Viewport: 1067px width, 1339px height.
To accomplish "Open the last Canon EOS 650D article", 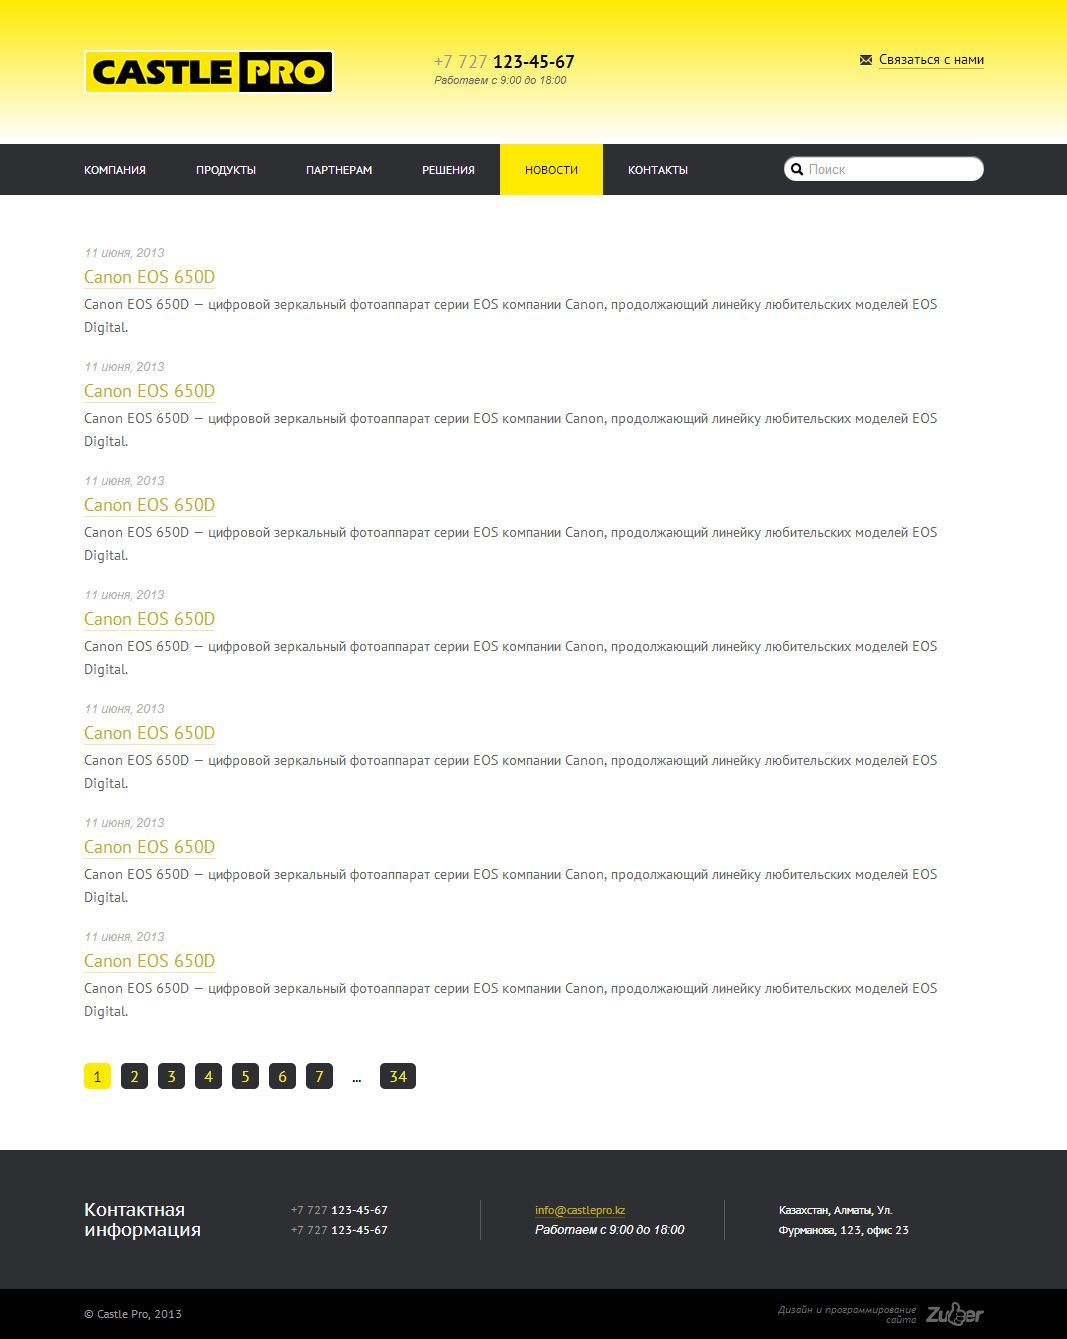I will click(149, 961).
